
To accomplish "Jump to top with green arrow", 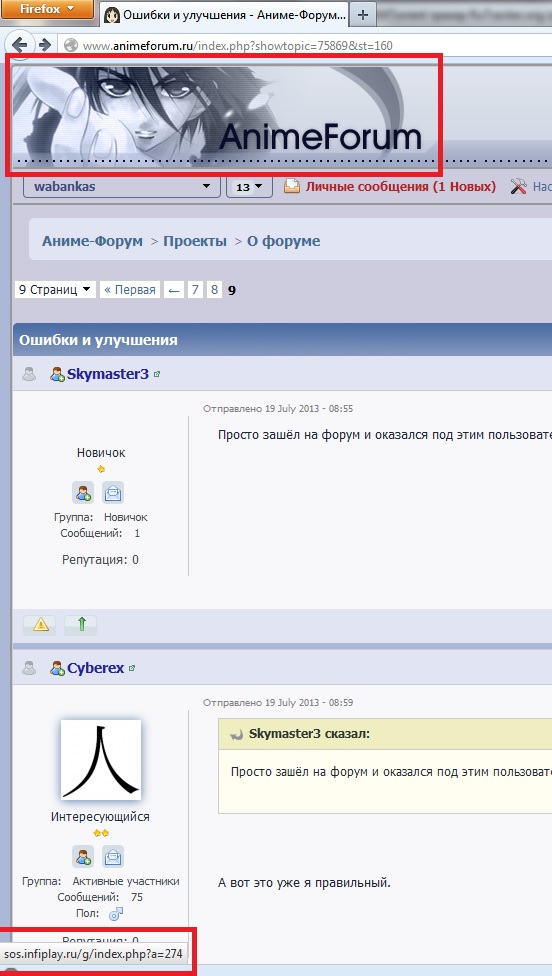I will point(81,624).
